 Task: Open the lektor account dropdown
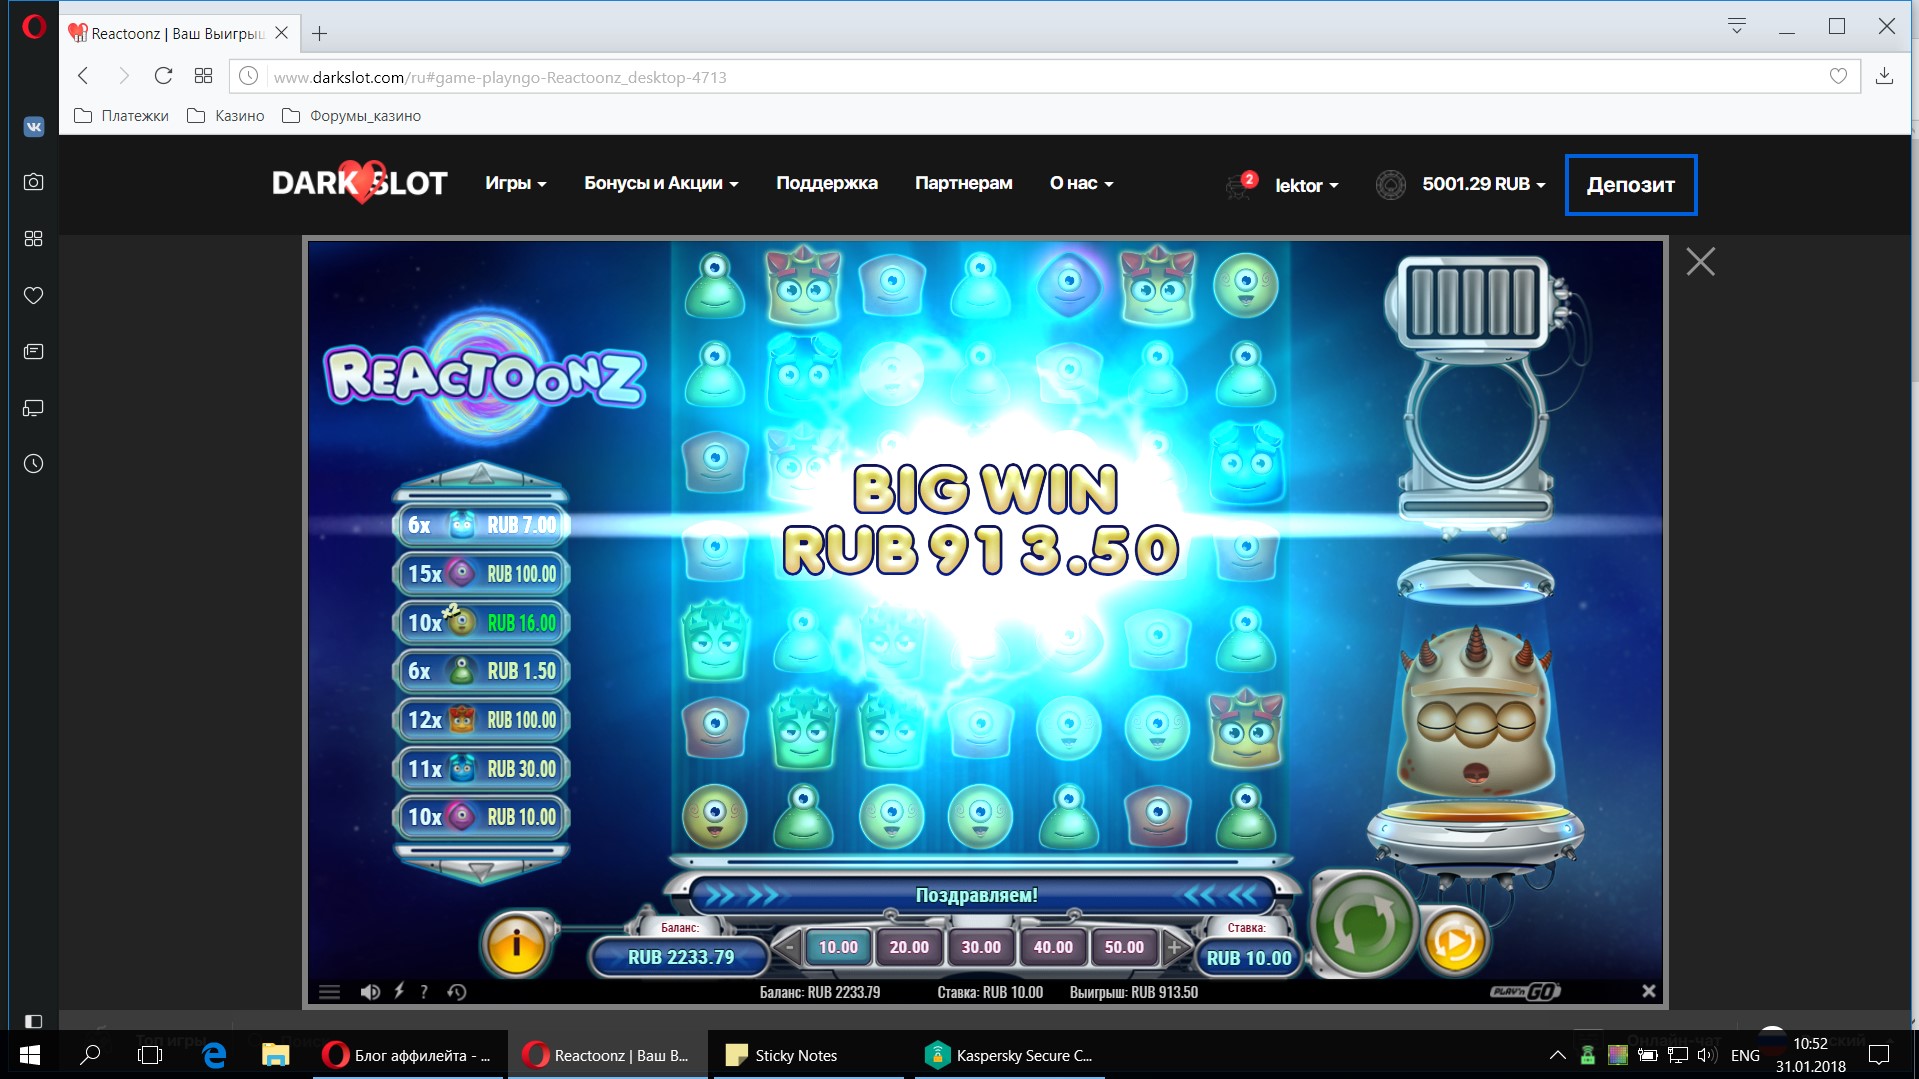1306,185
